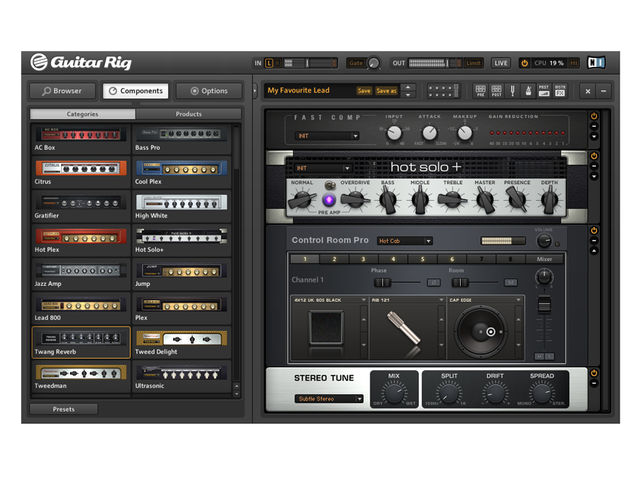This screenshot has height=480, width=640.
Task: Toggle the Stereo Tune power button
Action: pyautogui.click(x=594, y=373)
